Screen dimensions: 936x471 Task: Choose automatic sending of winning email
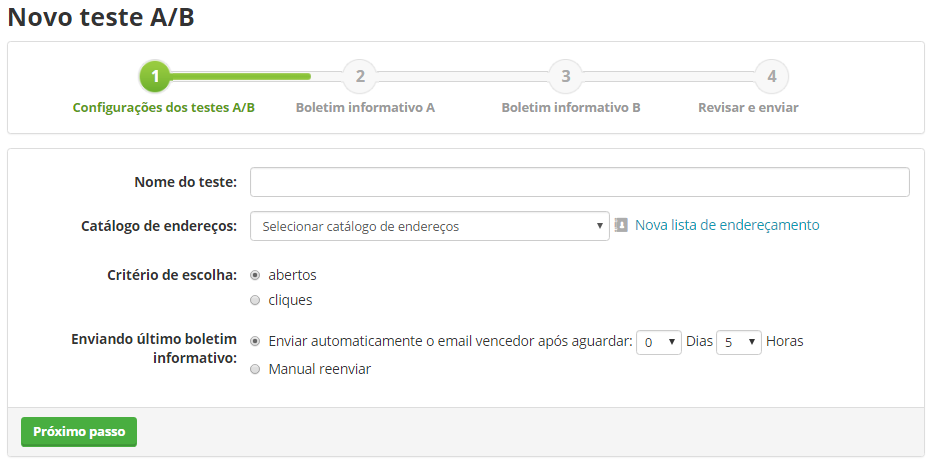(255, 341)
